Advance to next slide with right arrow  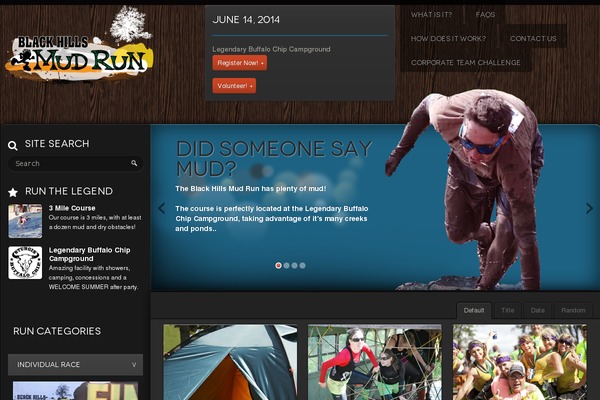click(589, 208)
